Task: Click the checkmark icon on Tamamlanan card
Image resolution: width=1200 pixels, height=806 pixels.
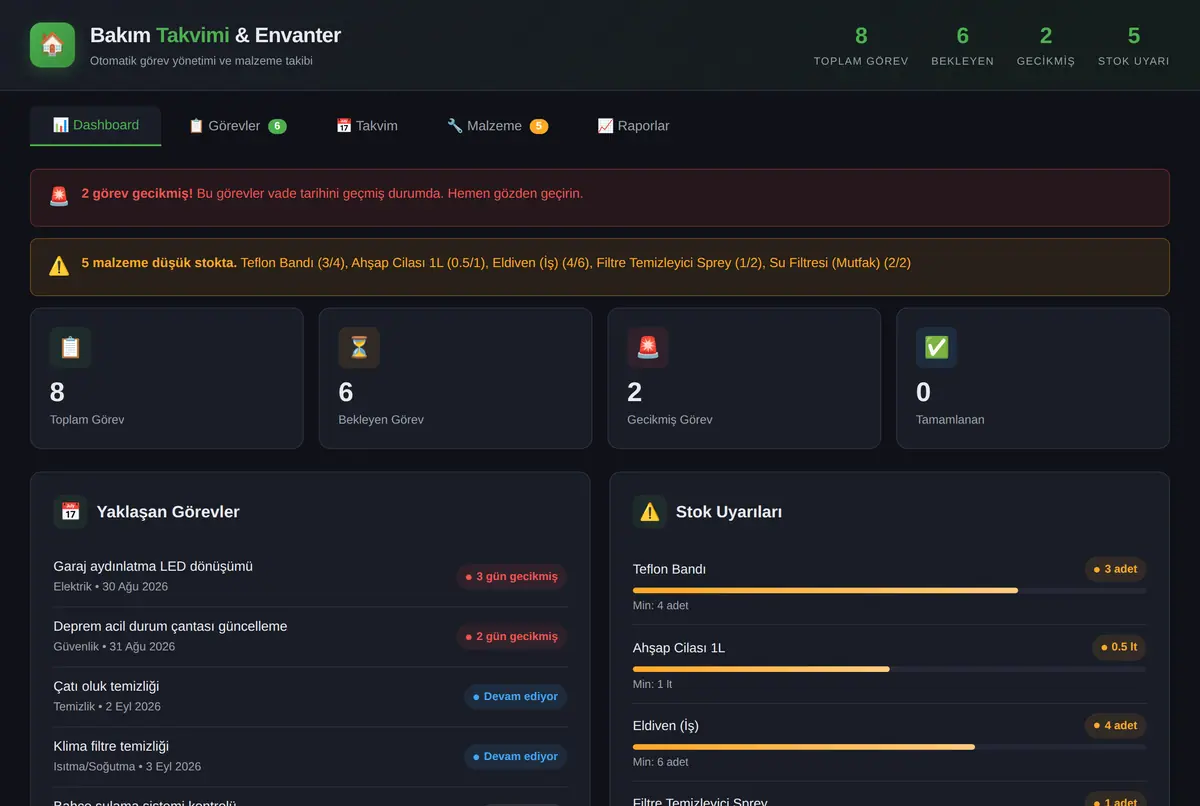Action: click(x=936, y=348)
